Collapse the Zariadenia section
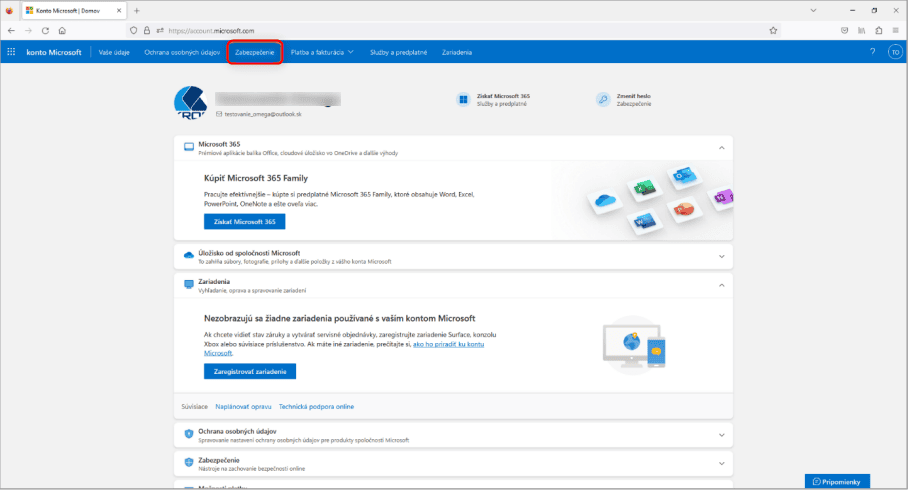 (721, 285)
